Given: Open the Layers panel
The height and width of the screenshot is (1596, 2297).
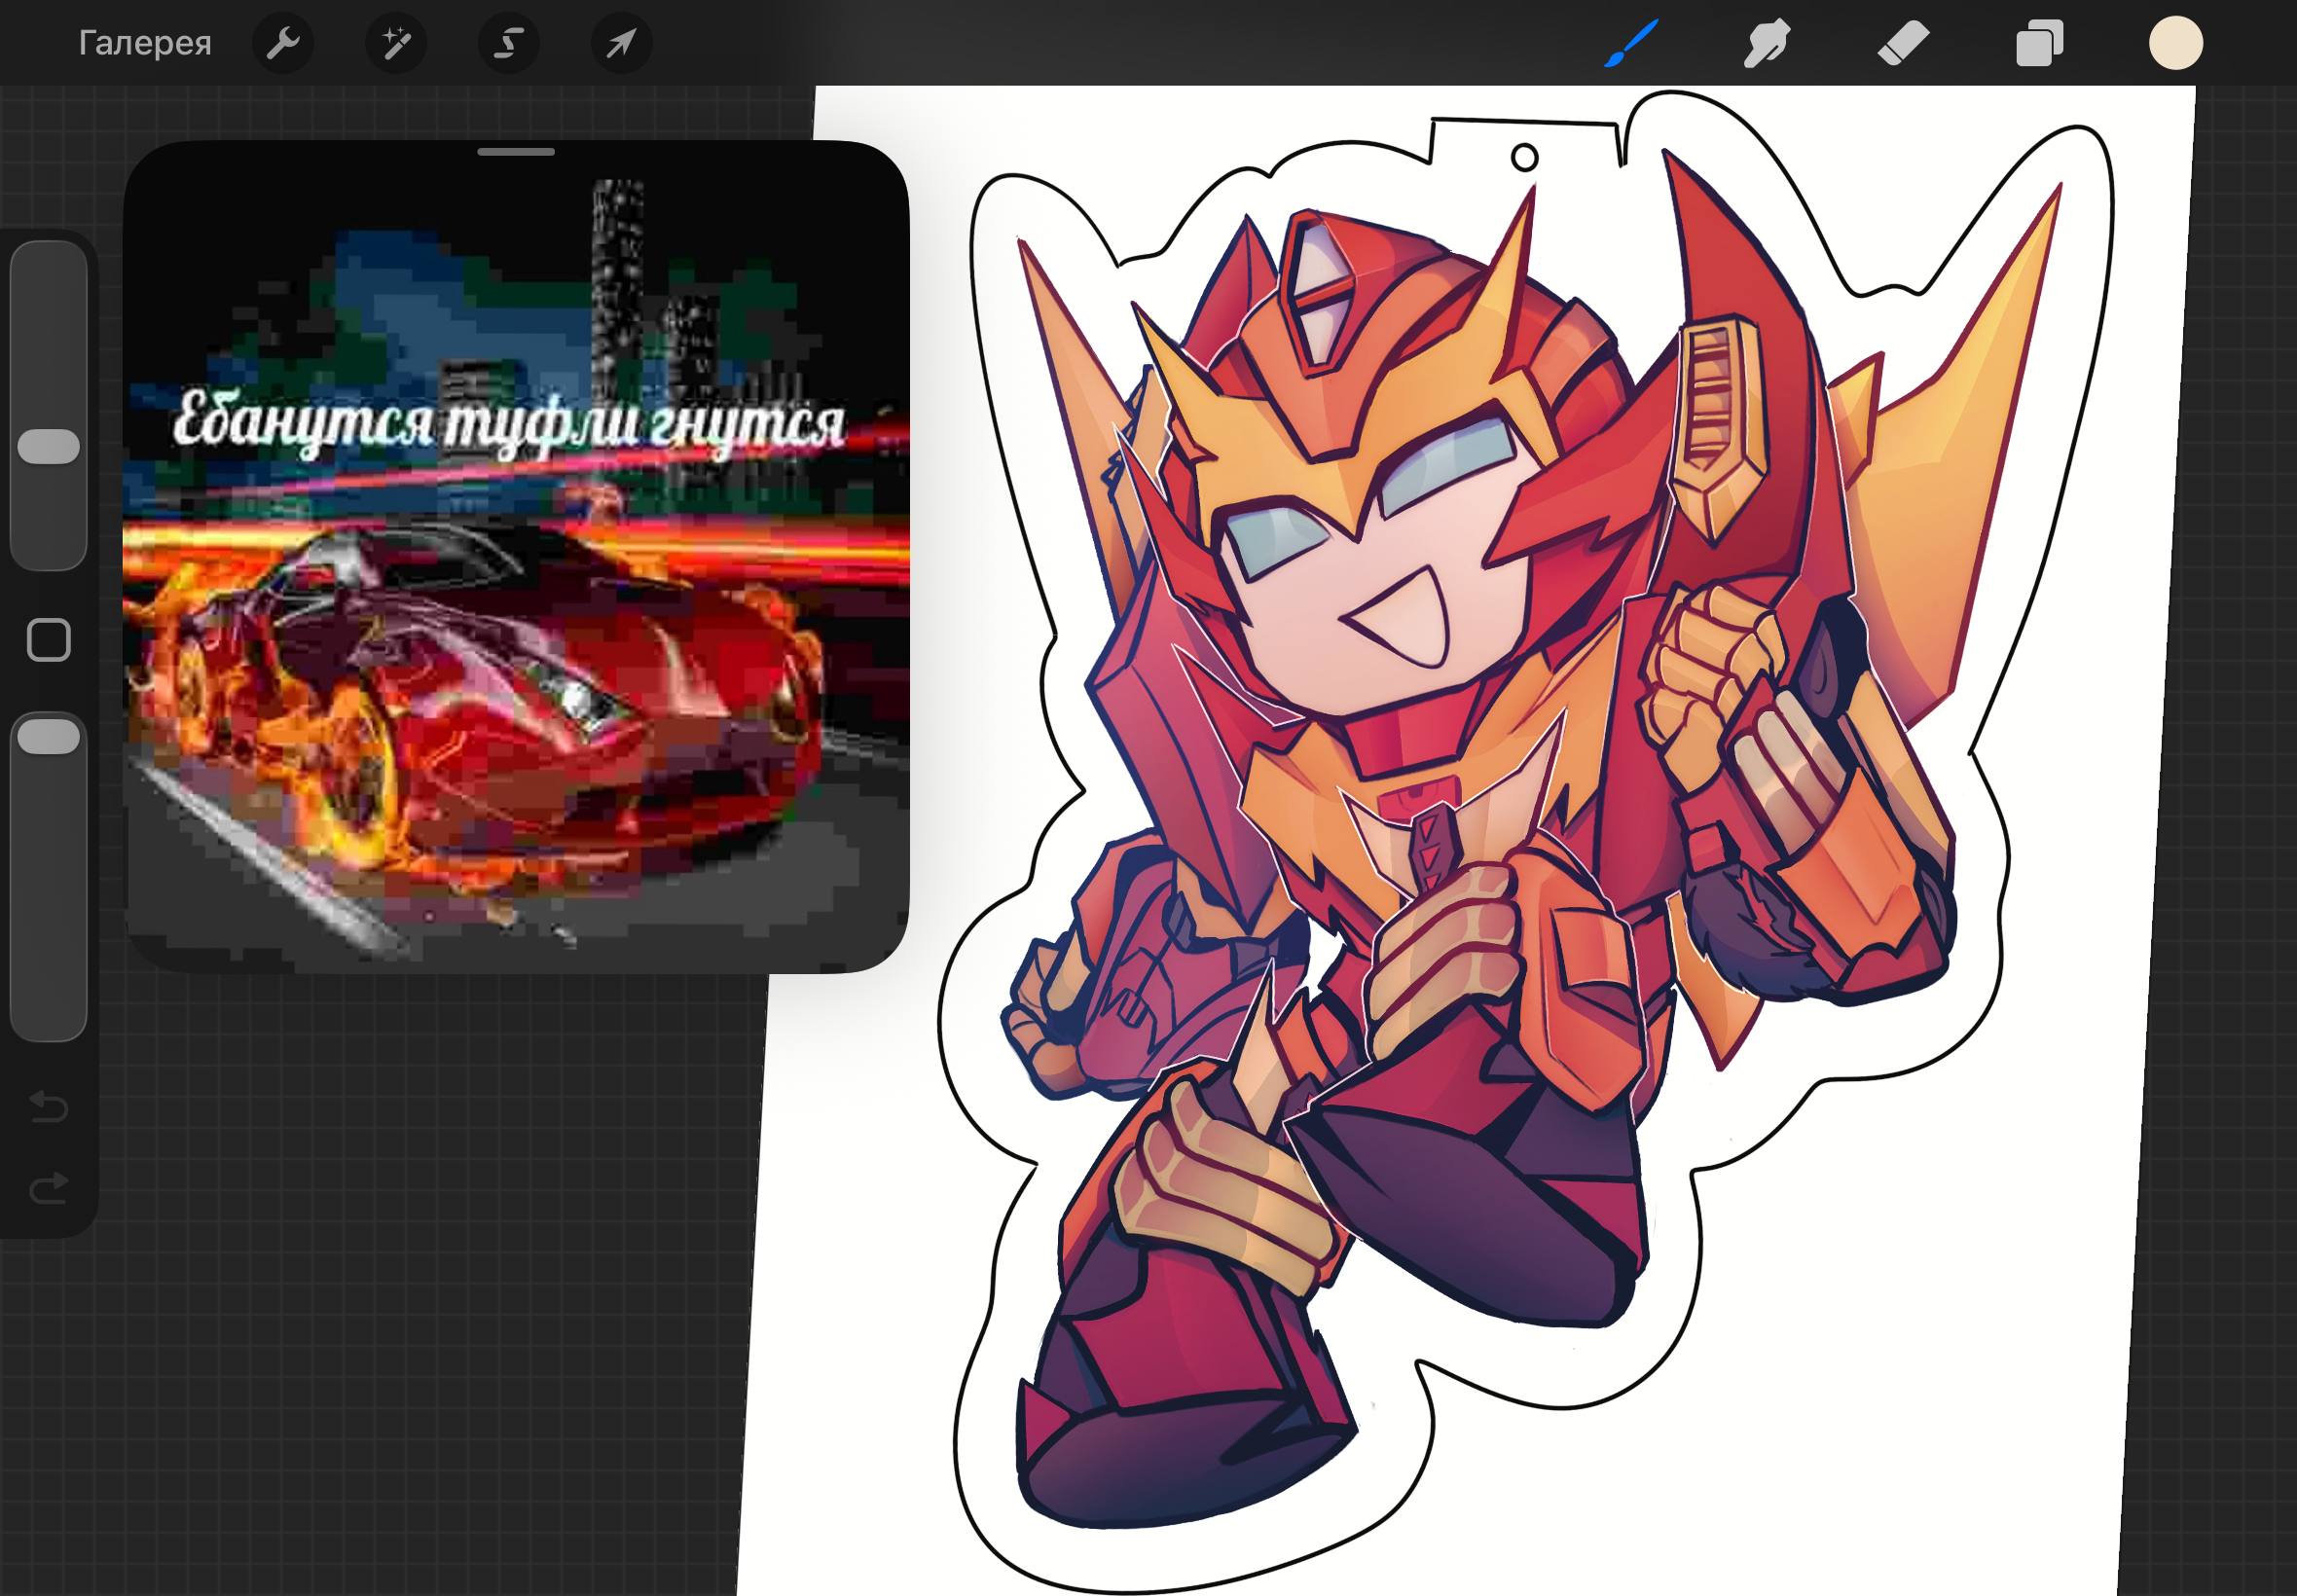Looking at the screenshot, I should 2039,43.
